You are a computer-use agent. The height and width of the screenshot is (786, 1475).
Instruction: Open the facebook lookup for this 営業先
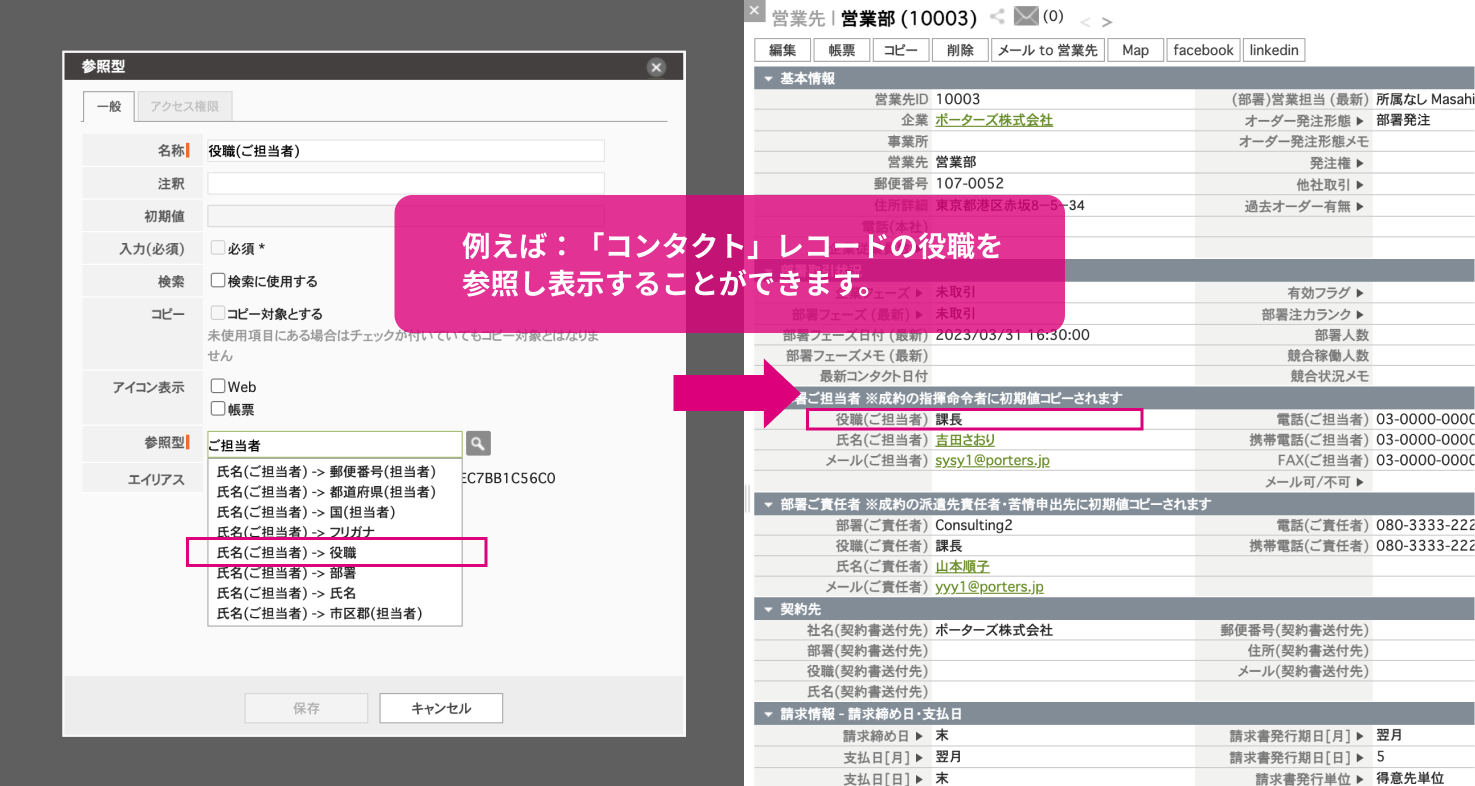[x=1203, y=49]
